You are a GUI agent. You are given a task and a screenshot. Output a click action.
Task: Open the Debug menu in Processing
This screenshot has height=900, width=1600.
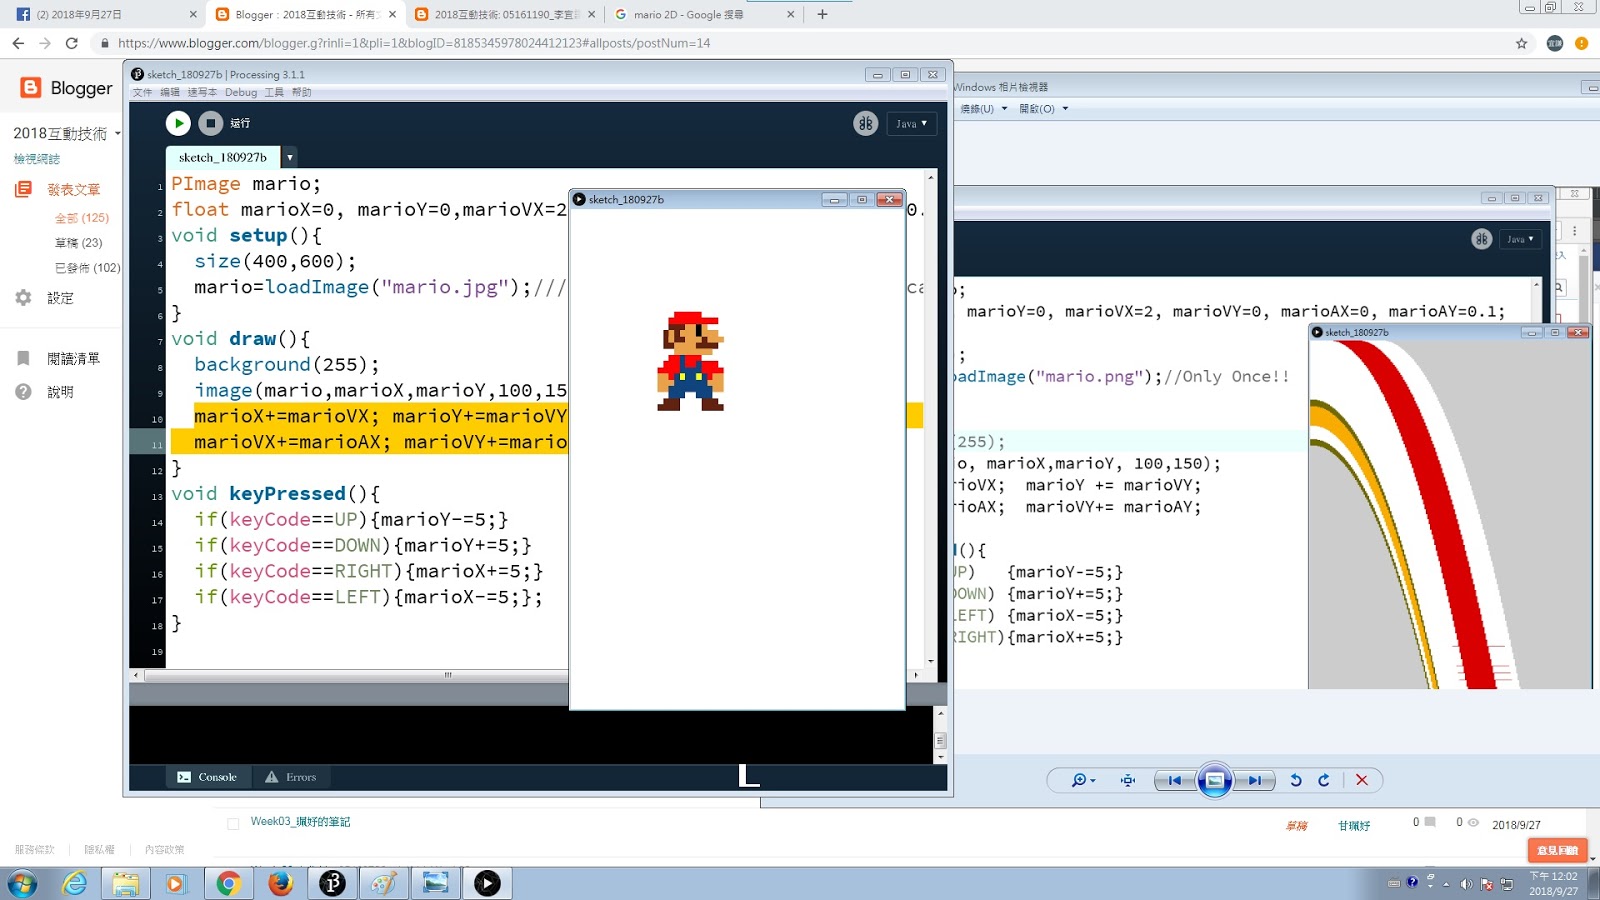(x=241, y=92)
